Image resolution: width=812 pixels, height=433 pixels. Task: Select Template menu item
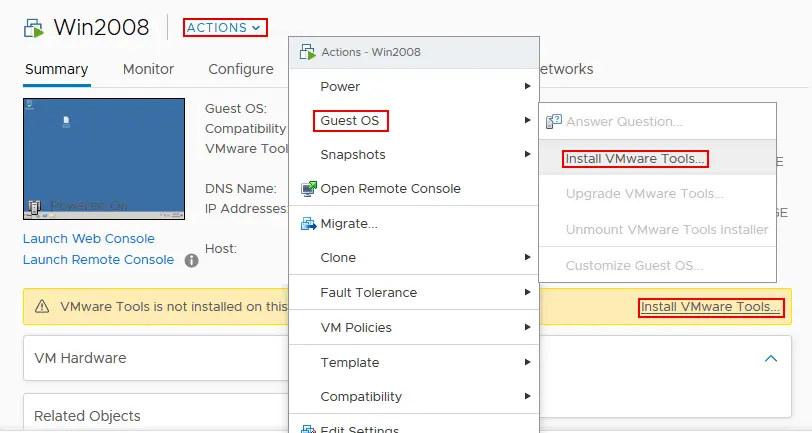(414, 363)
